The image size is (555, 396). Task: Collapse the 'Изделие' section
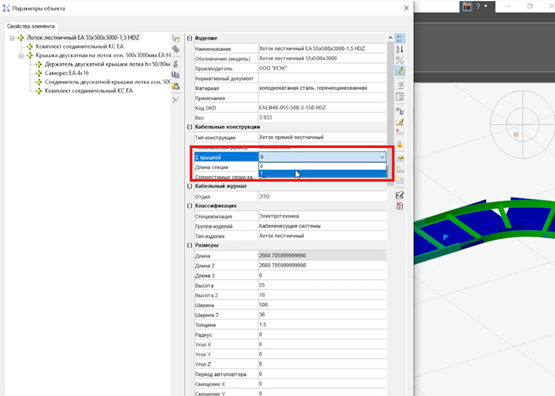[x=190, y=38]
